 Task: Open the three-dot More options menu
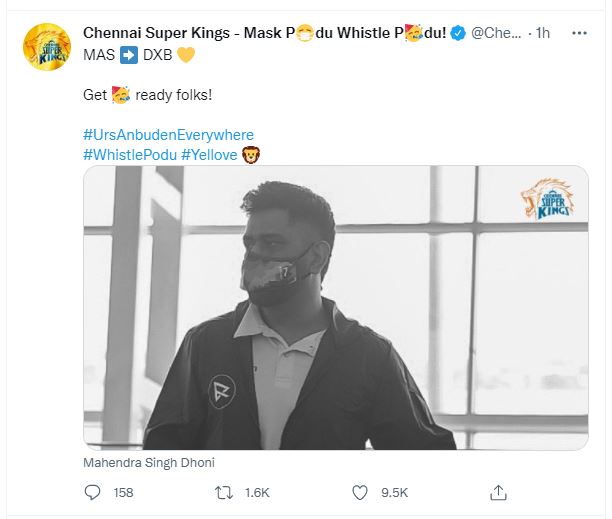coord(578,33)
